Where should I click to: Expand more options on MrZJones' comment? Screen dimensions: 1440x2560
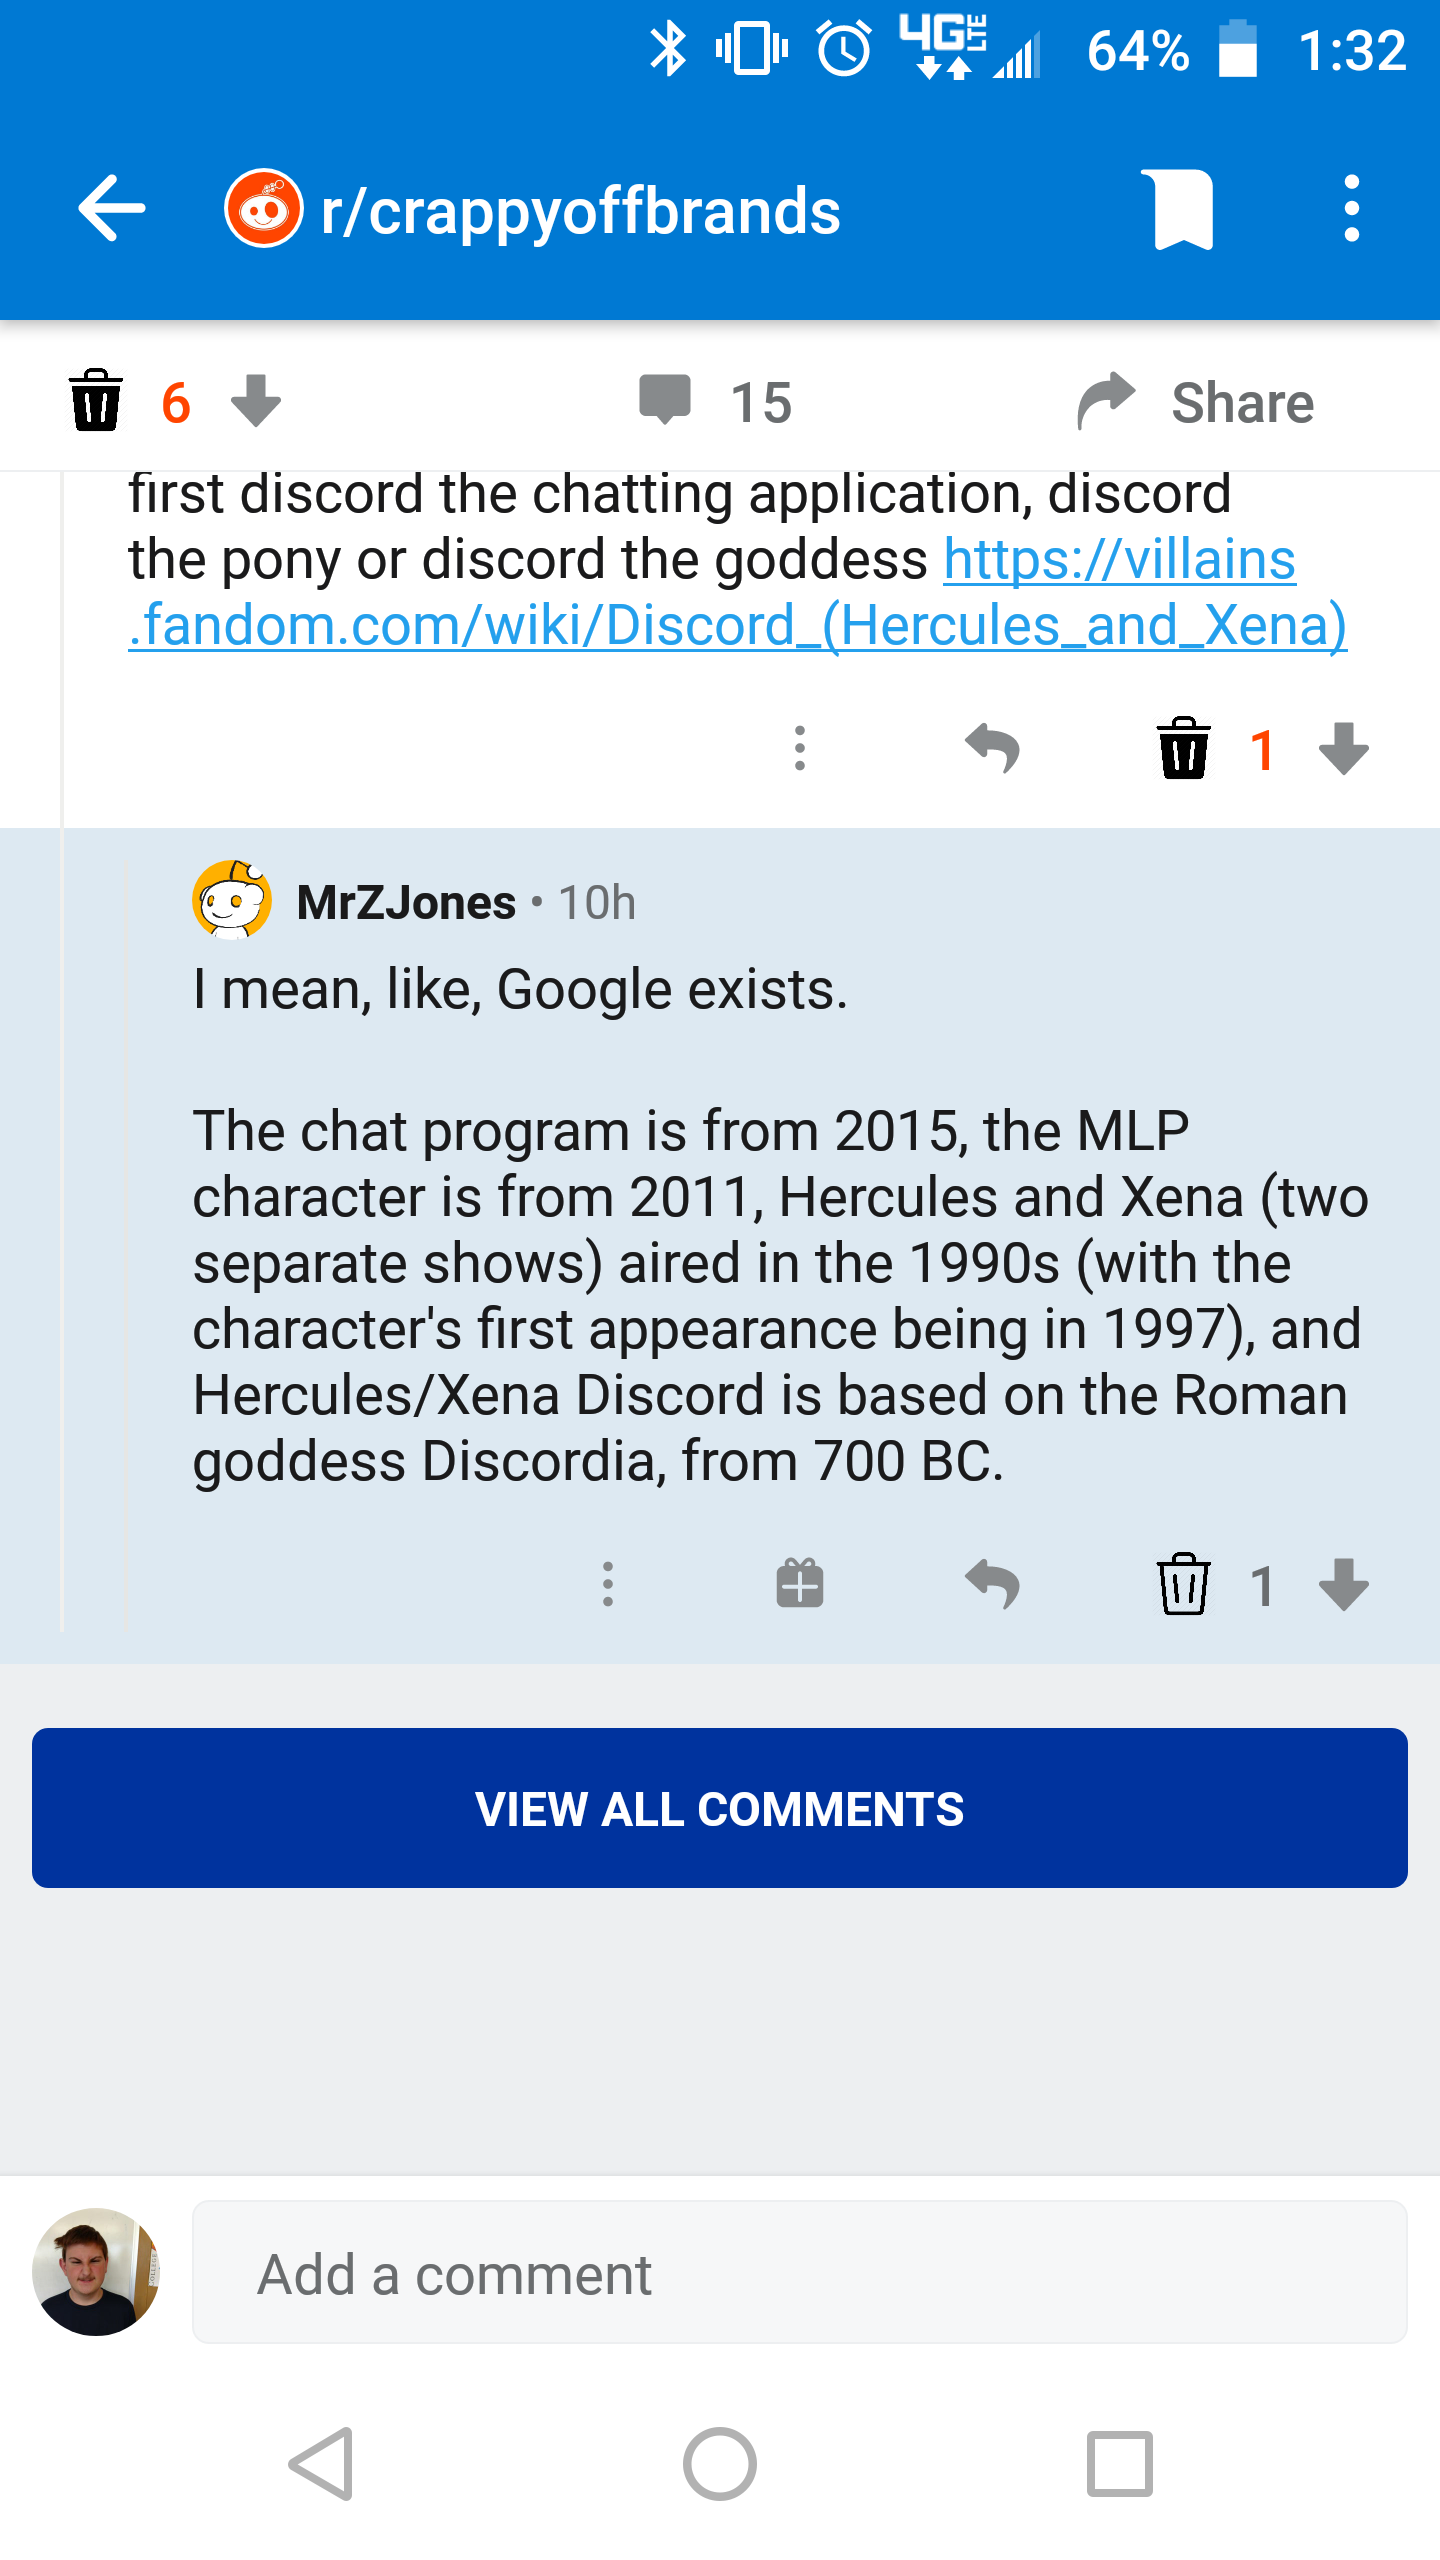pos(609,1585)
